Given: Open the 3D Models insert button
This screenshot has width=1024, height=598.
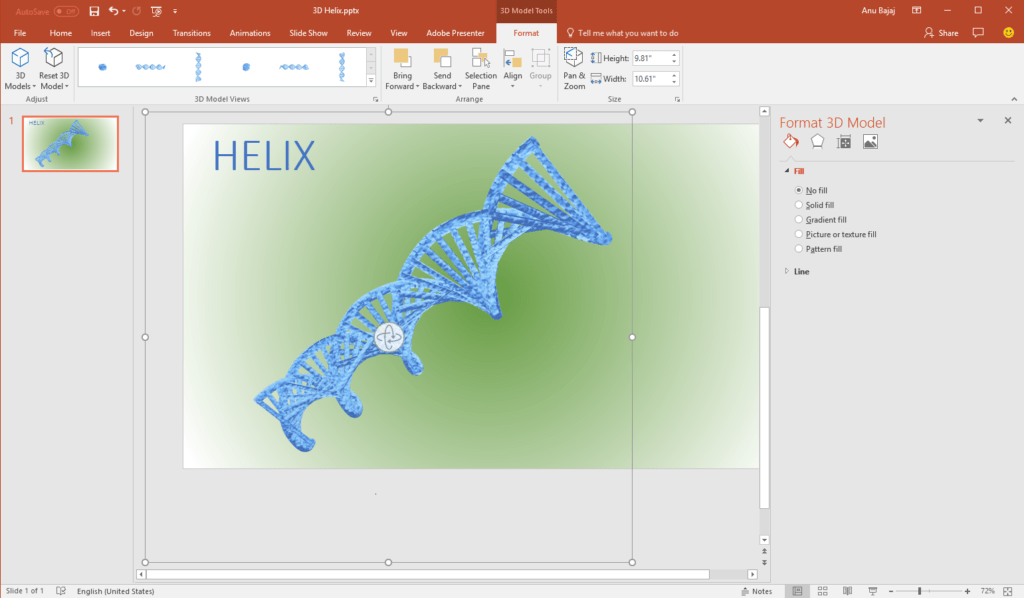Looking at the screenshot, I should 20,69.
